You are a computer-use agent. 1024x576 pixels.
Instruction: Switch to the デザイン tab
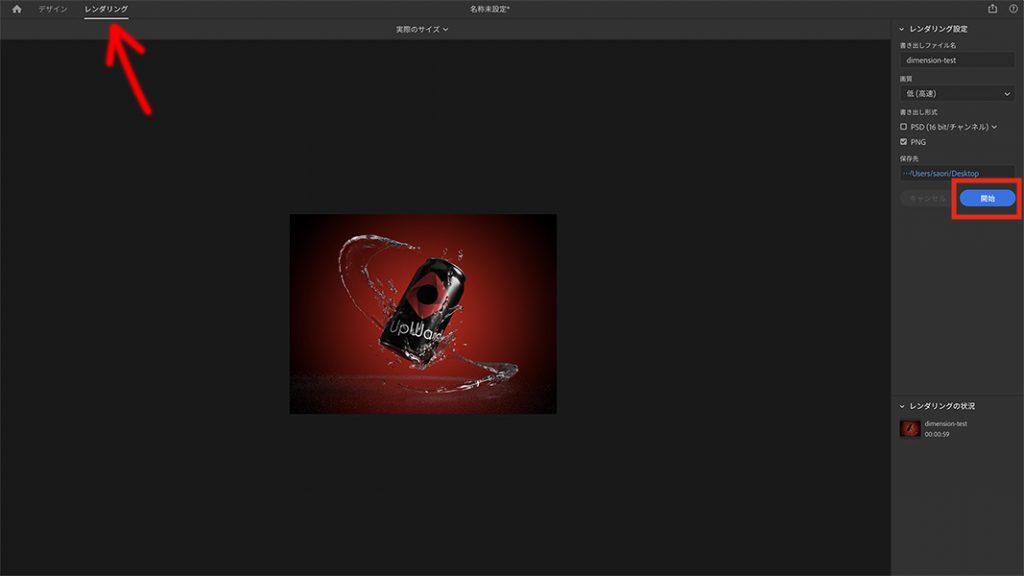[53, 9]
